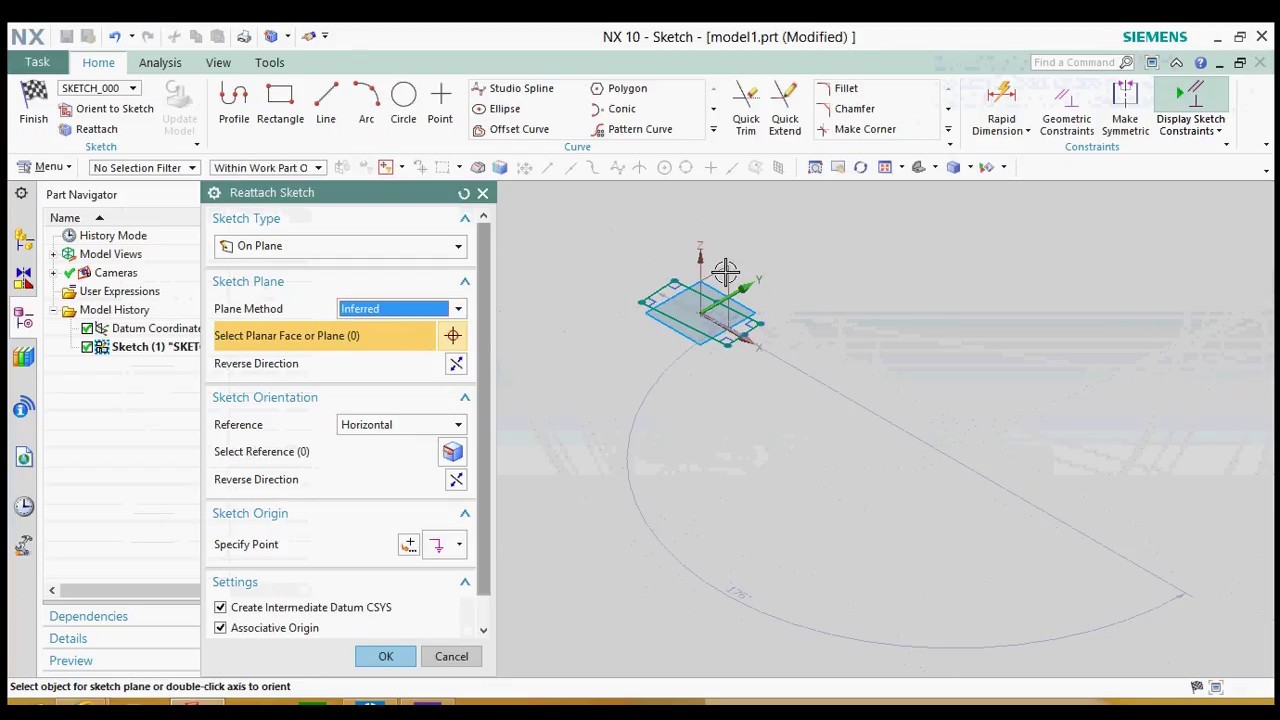Choose the Conic tool
This screenshot has height=720, width=1280.
[x=613, y=109]
